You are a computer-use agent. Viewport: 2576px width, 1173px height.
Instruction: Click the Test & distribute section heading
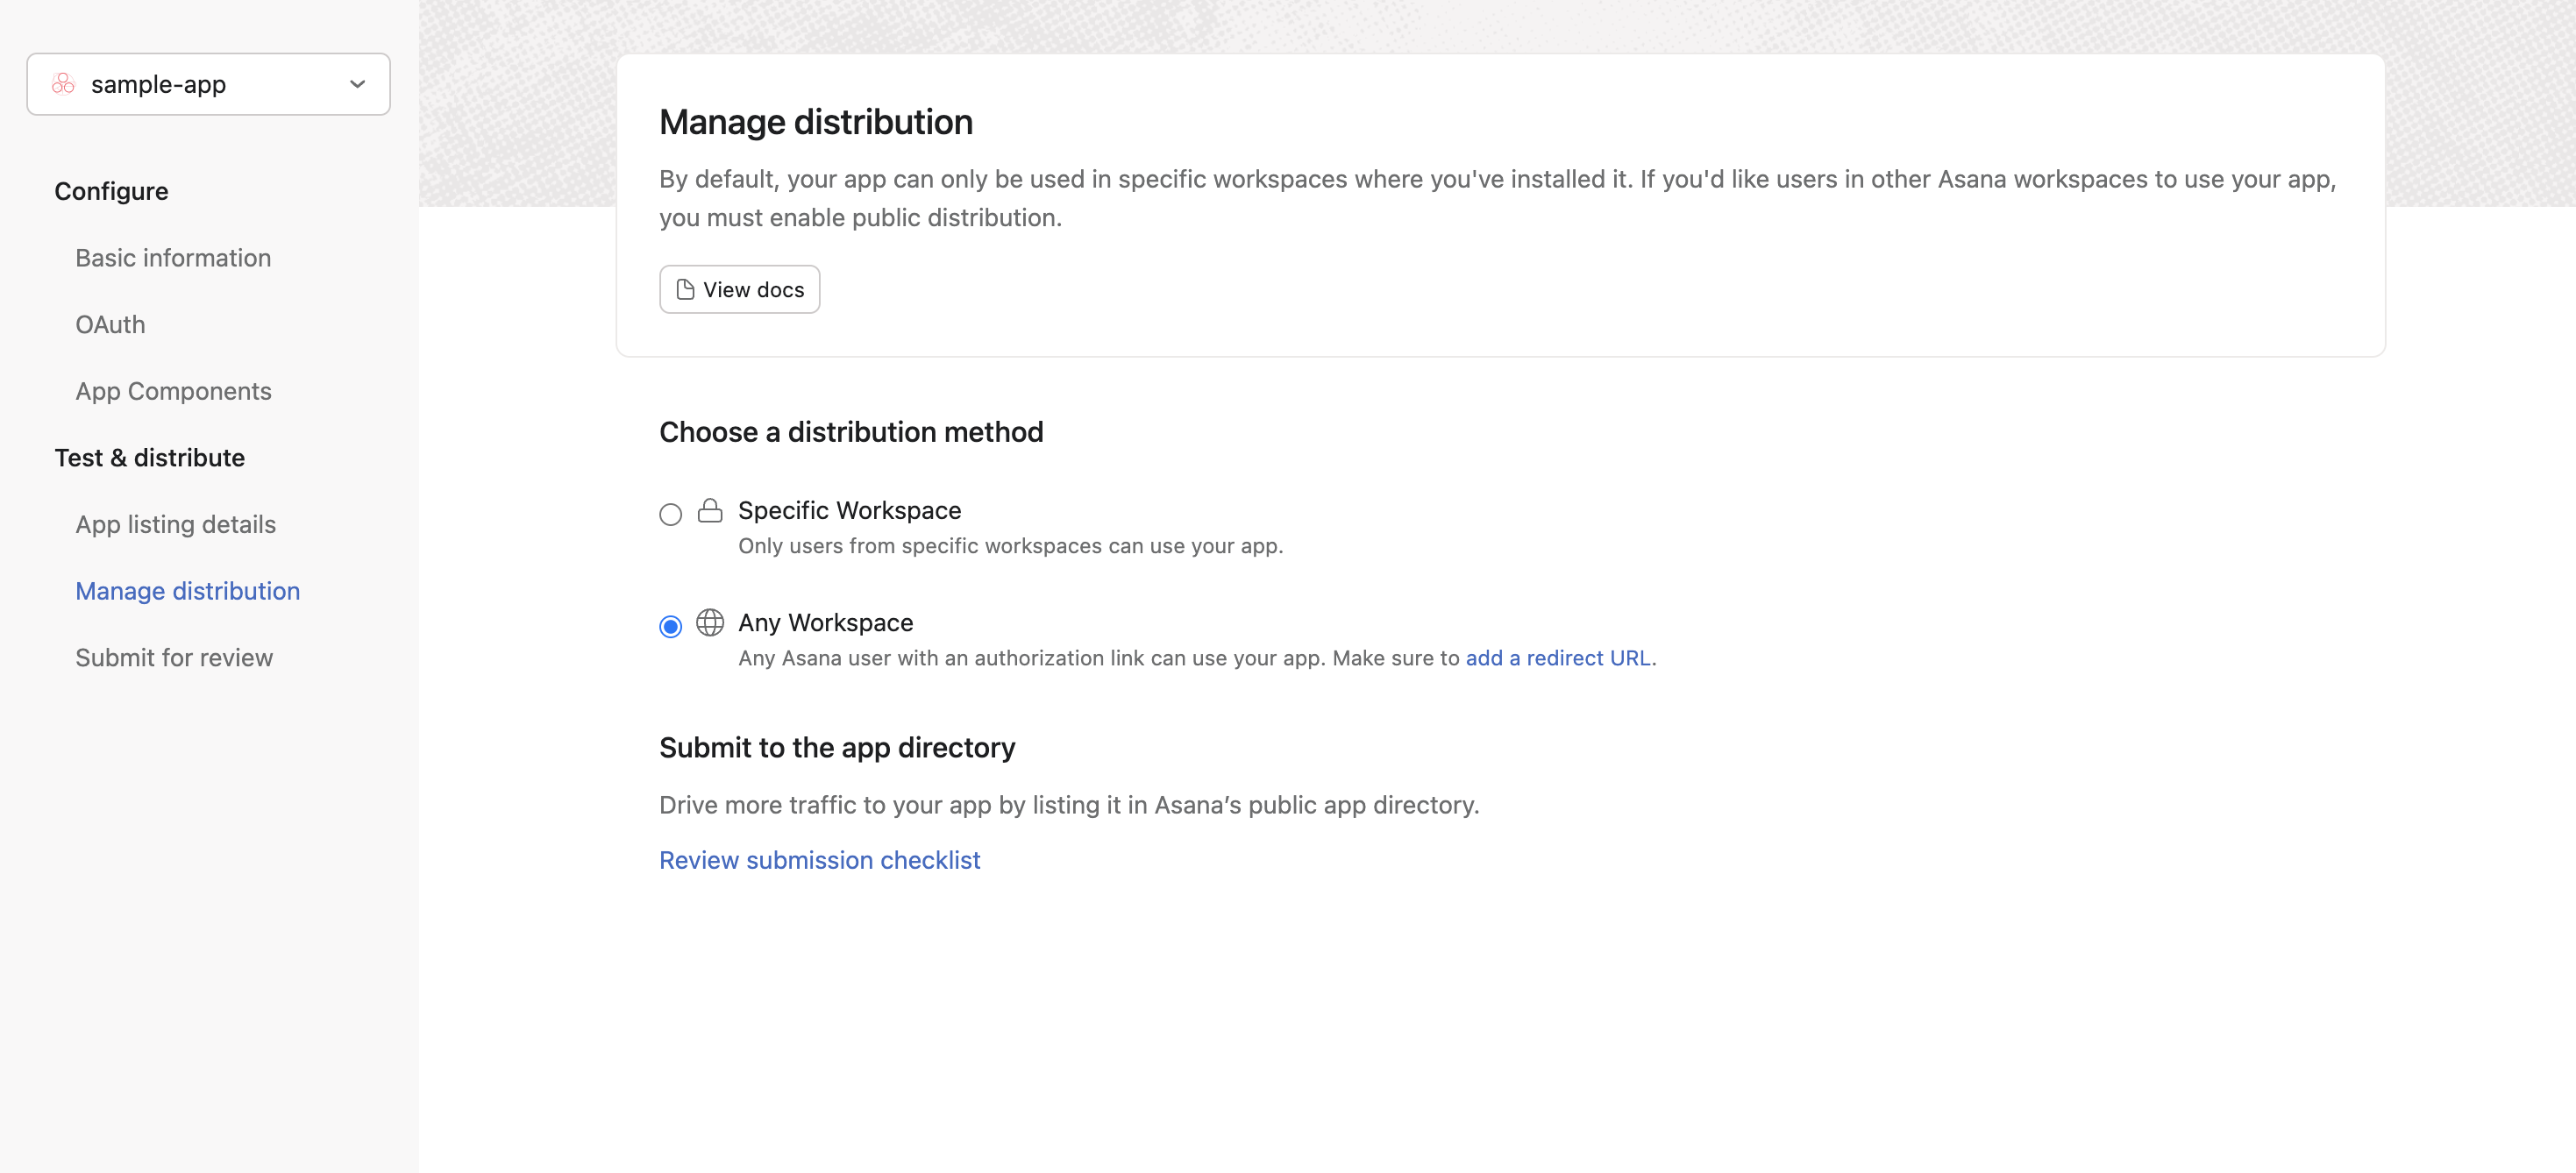(149, 458)
